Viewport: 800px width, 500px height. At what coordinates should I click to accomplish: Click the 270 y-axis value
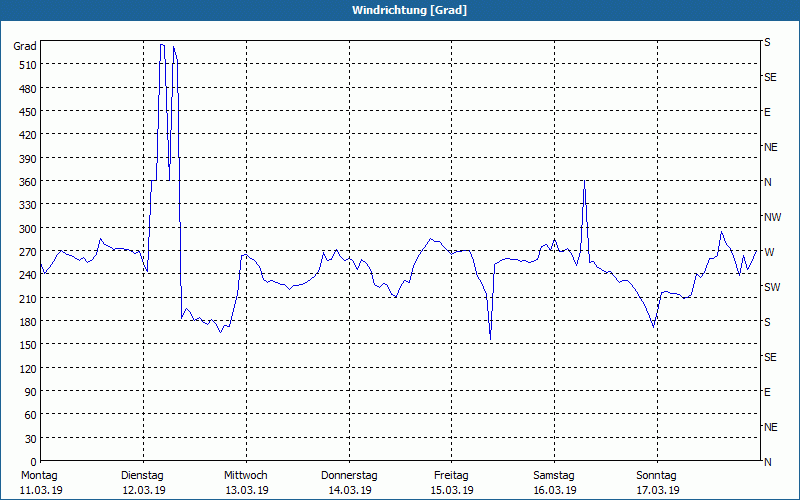pyautogui.click(x=28, y=252)
